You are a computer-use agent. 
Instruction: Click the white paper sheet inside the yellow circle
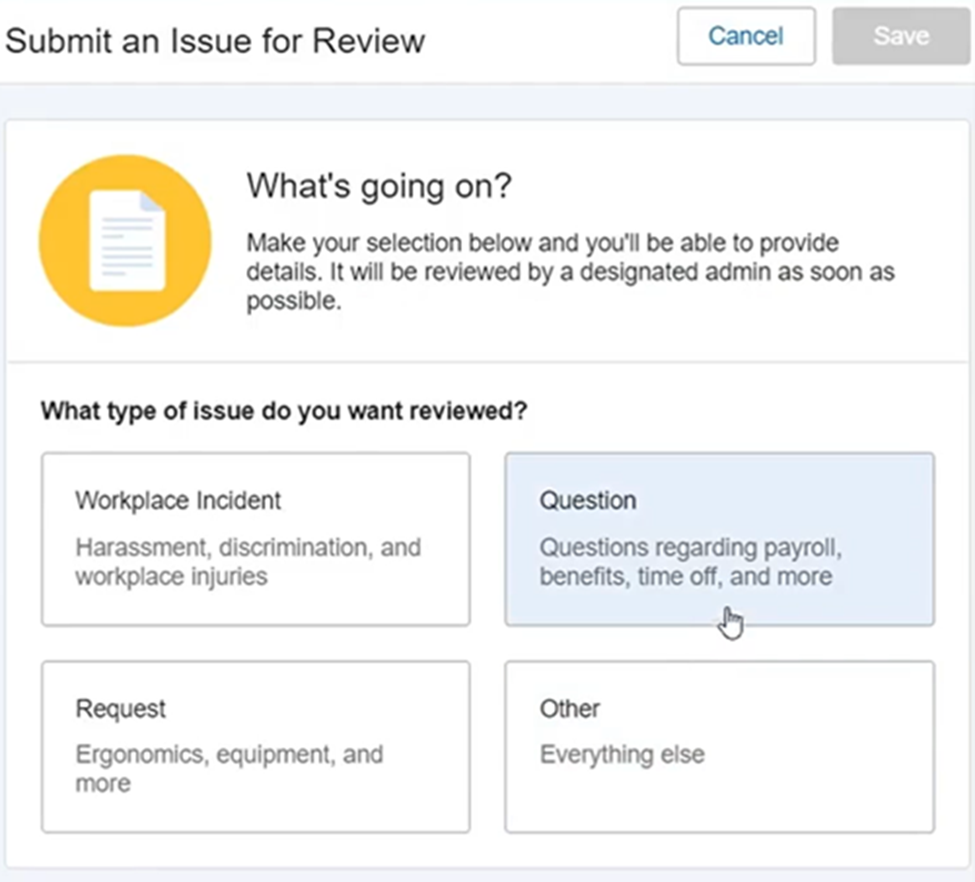point(127,241)
